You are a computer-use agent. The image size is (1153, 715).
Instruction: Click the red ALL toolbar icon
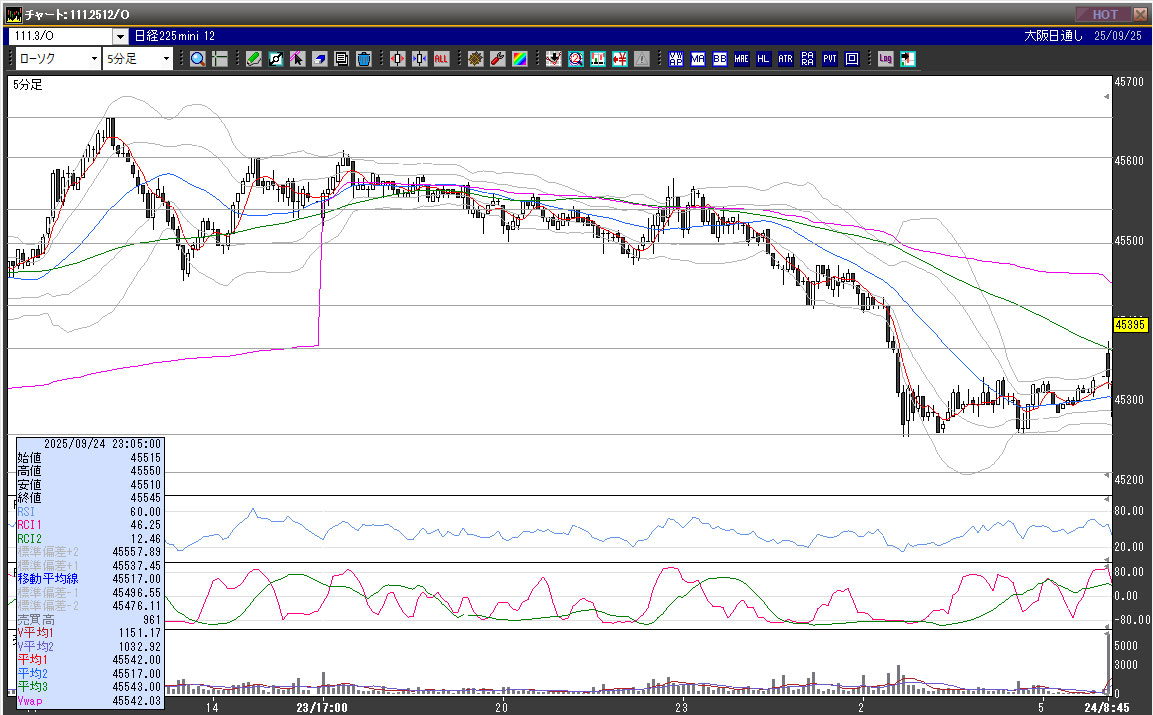[441, 59]
